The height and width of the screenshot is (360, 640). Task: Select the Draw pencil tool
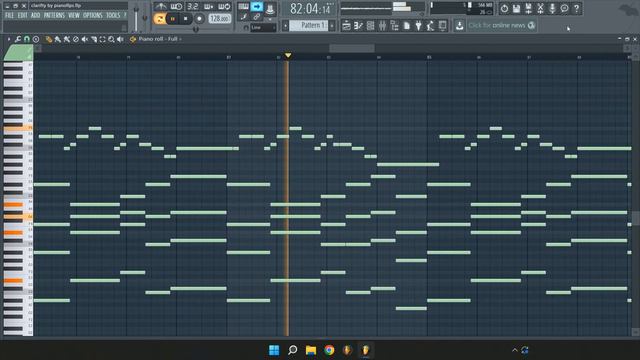pos(49,39)
